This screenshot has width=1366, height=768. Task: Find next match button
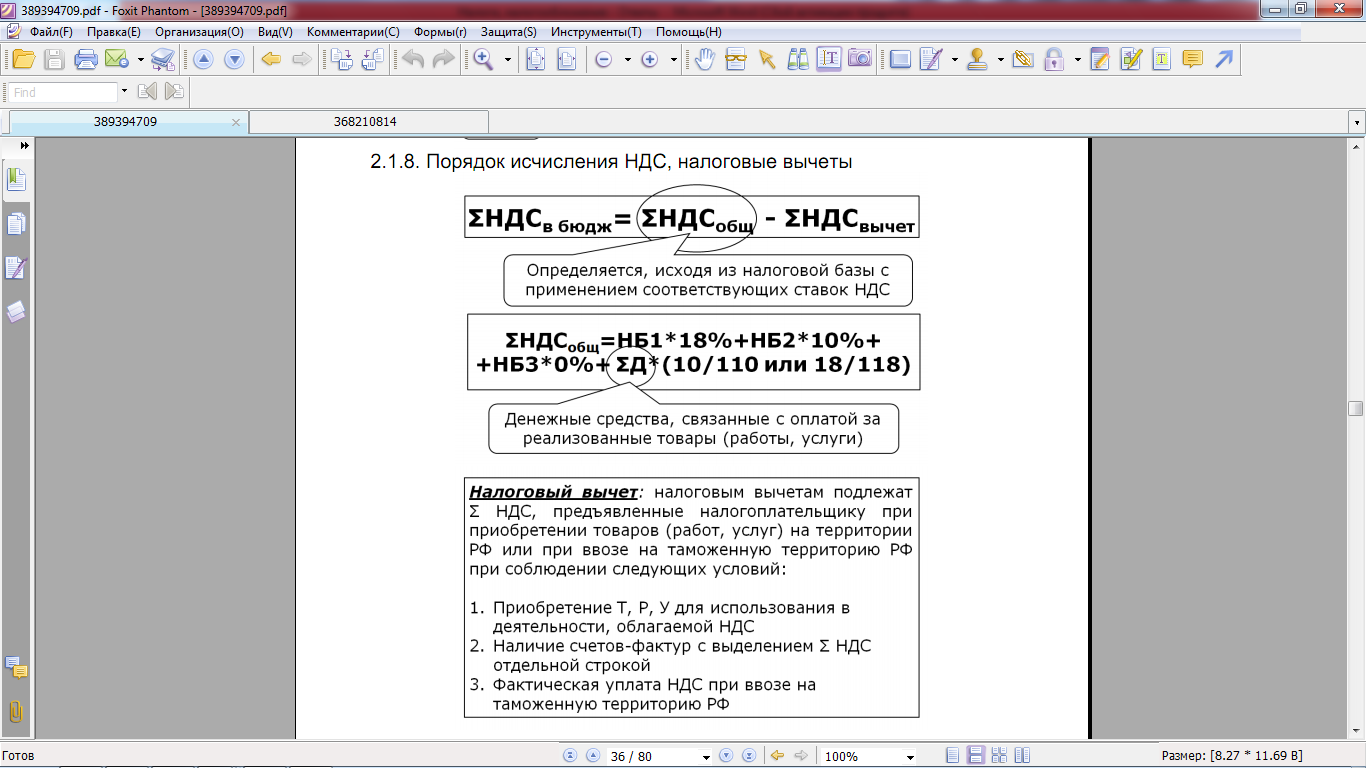pyautogui.click(x=174, y=92)
